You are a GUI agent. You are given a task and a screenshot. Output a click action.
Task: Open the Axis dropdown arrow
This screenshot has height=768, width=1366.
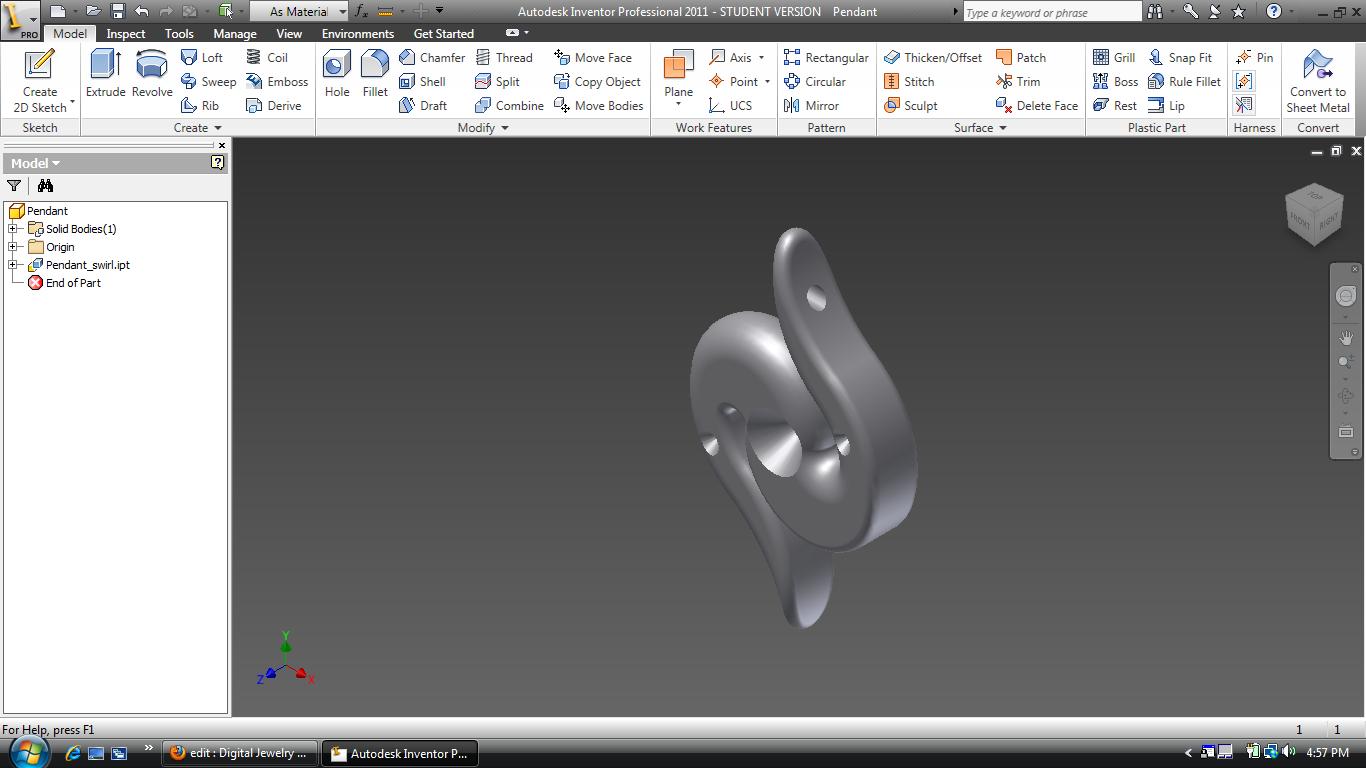tap(762, 58)
